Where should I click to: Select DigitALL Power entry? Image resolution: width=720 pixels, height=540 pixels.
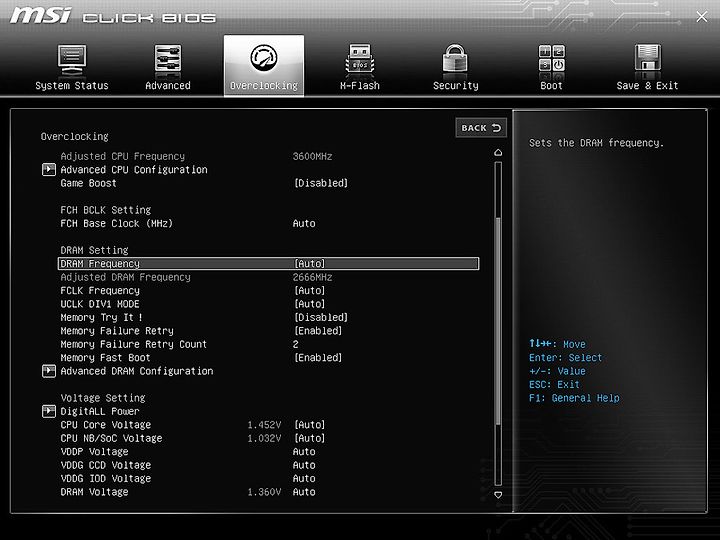[100, 411]
